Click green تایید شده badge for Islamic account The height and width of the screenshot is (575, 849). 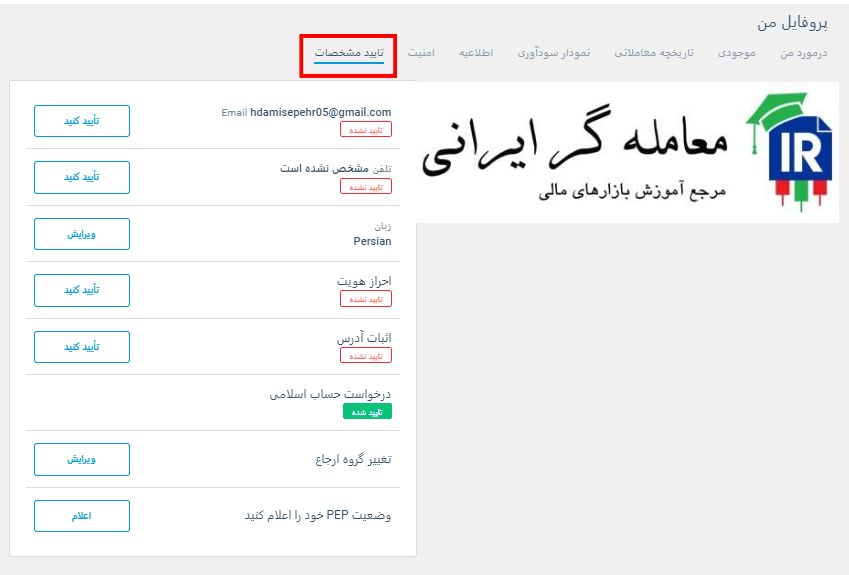point(367,412)
